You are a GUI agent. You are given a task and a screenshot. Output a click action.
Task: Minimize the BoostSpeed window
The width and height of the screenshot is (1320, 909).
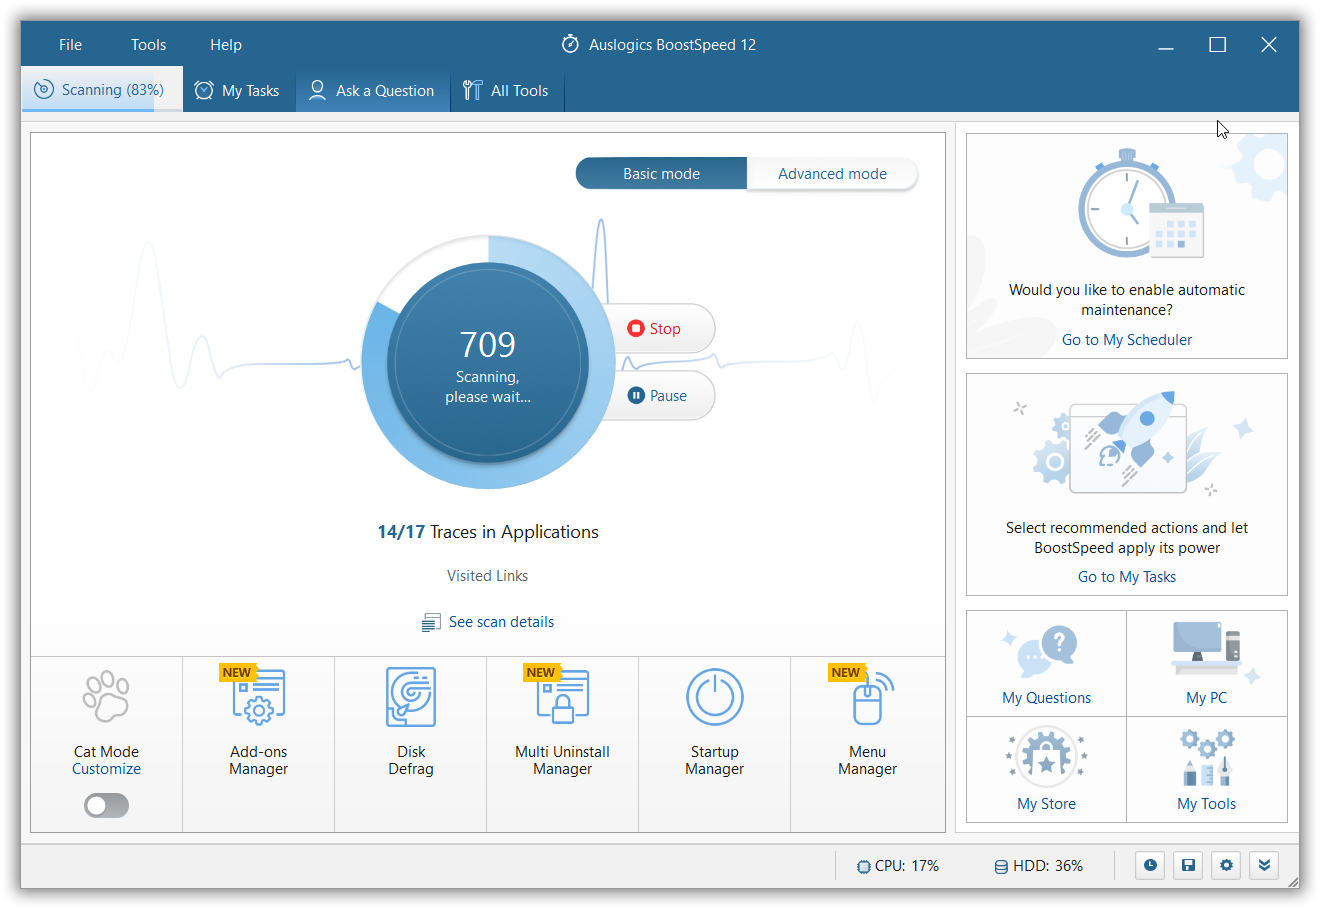tap(1166, 44)
